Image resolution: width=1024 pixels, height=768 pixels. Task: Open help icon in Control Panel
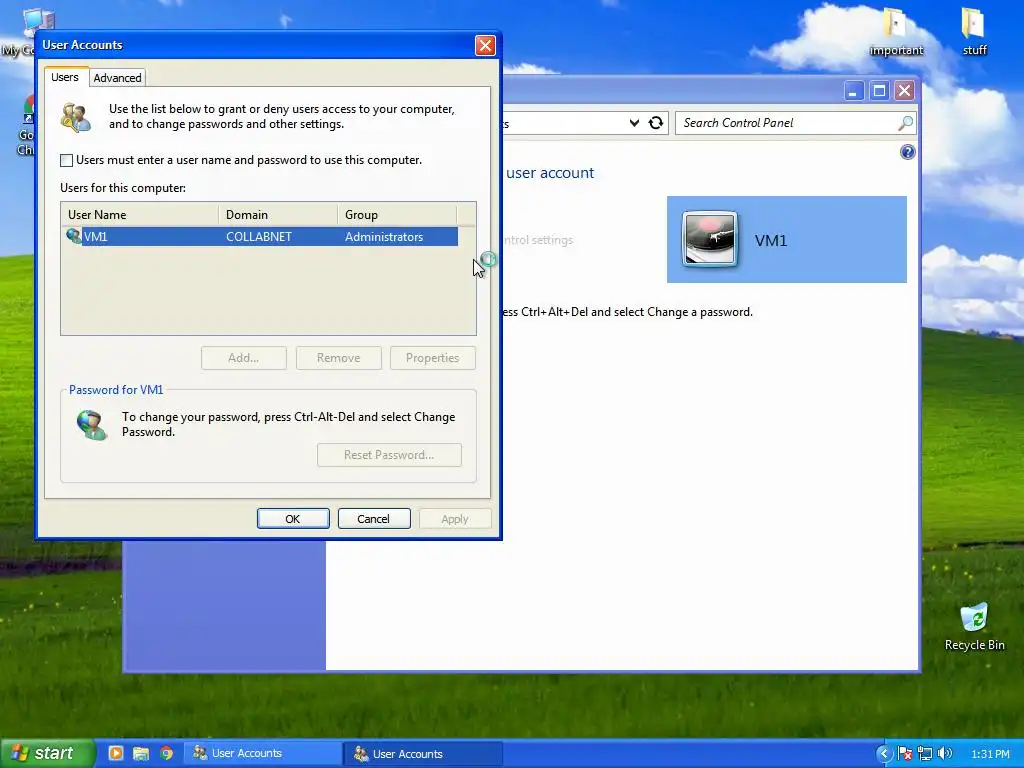907,152
